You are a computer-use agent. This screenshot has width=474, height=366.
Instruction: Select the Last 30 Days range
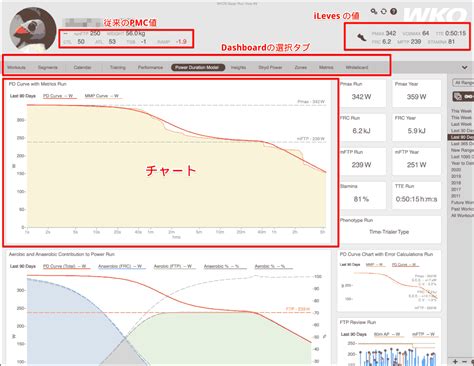click(462, 131)
